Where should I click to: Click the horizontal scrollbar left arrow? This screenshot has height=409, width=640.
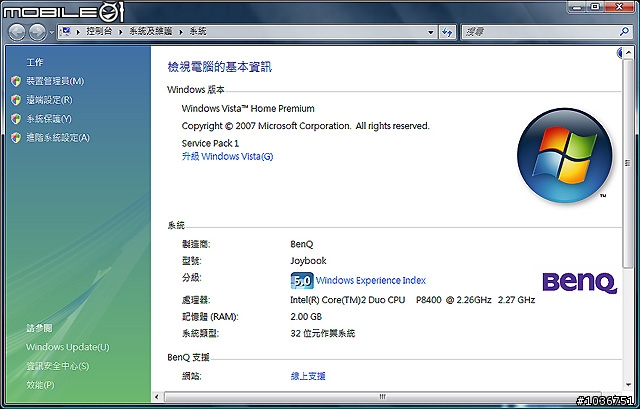pyautogui.click(x=157, y=397)
